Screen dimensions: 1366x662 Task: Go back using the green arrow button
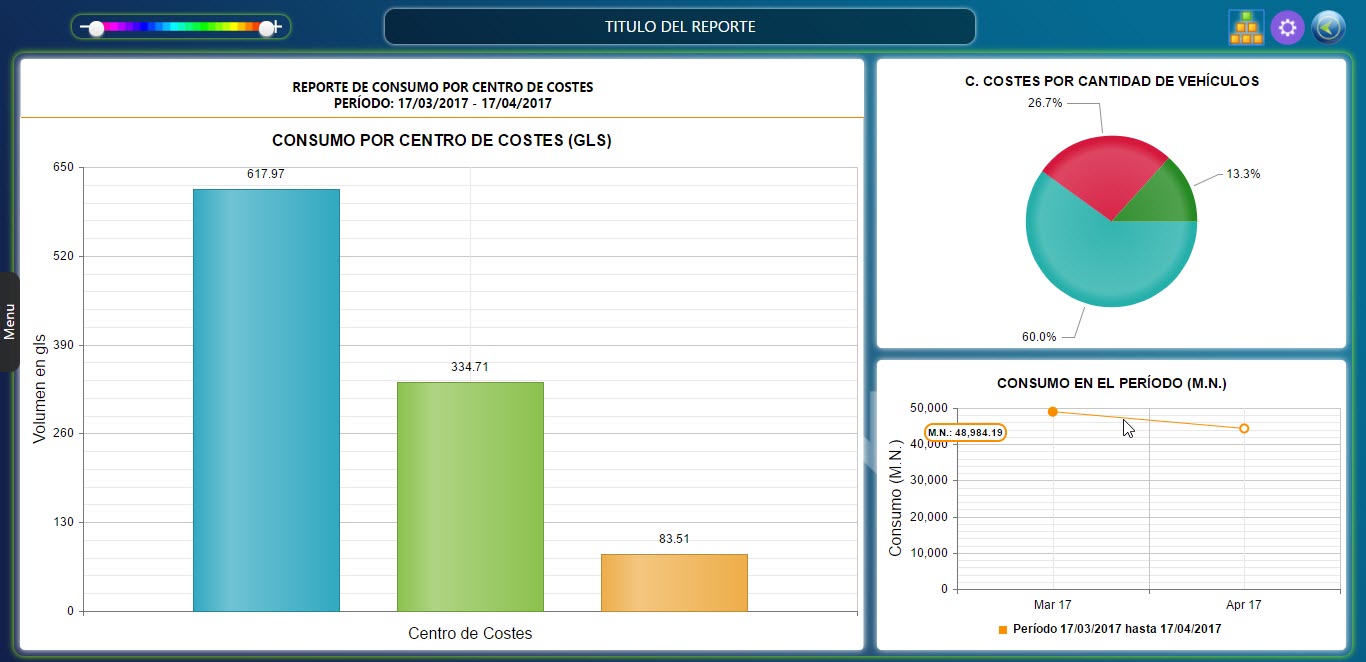(x=1328, y=27)
